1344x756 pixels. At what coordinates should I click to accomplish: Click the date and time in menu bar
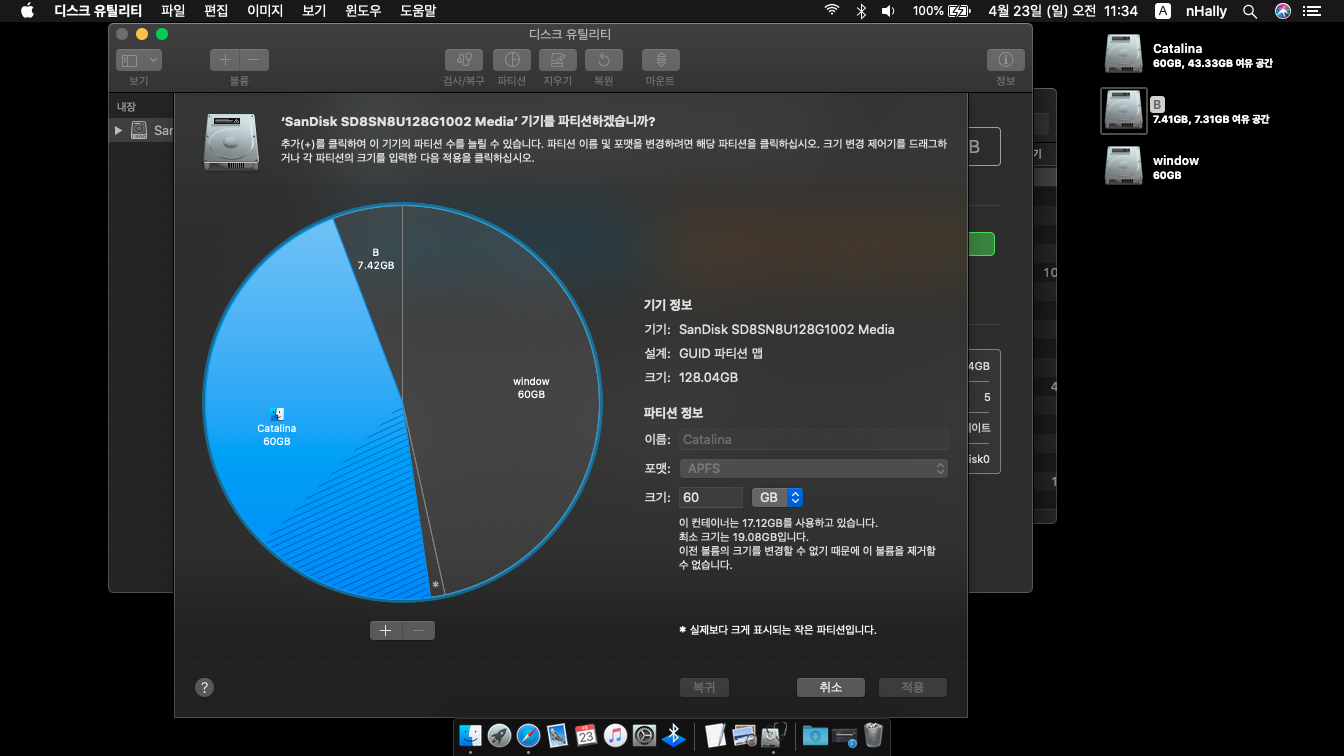pos(1062,11)
